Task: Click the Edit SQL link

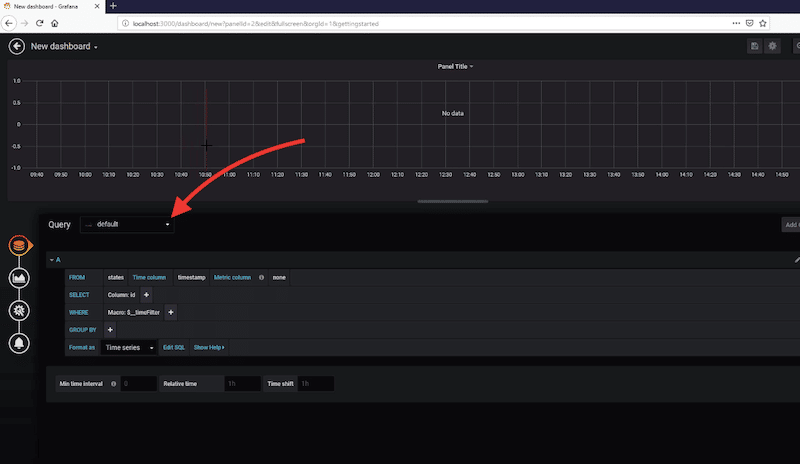Action: tap(173, 348)
